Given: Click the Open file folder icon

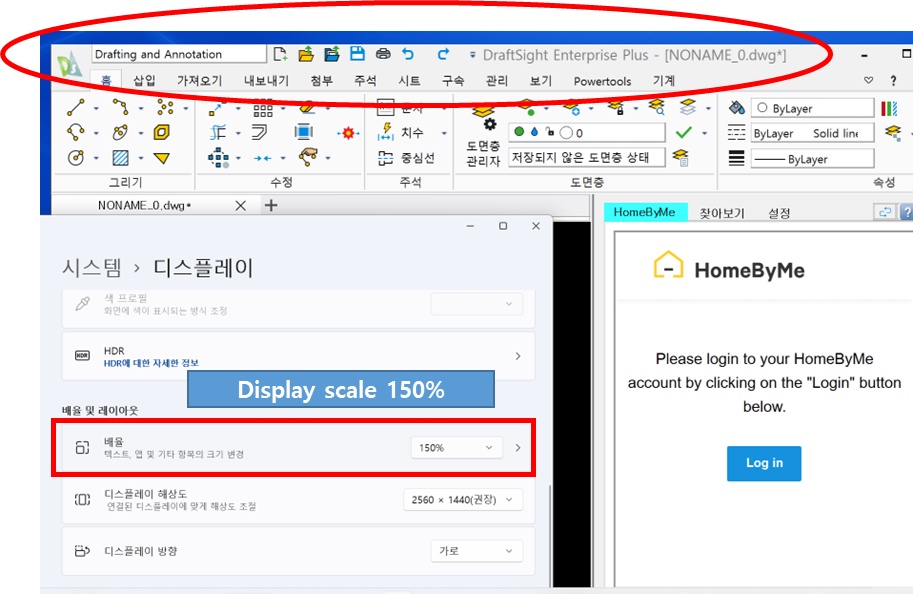Looking at the screenshot, I should pyautogui.click(x=306, y=54).
